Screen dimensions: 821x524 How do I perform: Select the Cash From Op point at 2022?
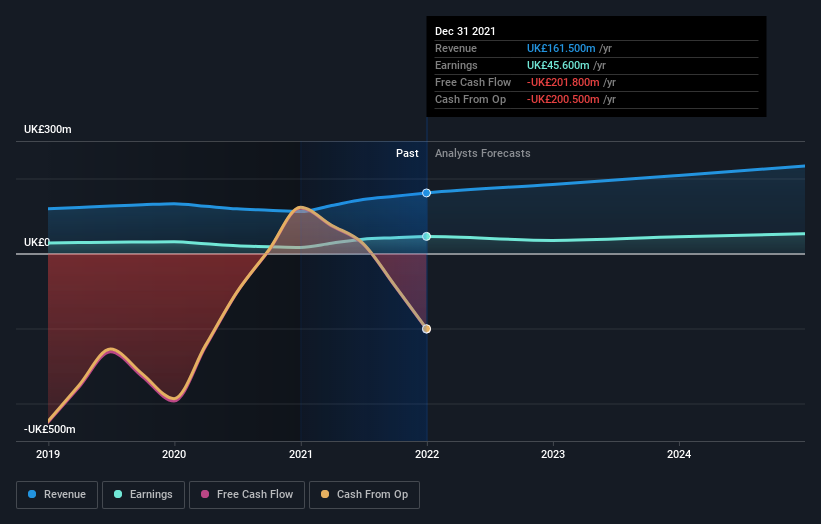click(x=427, y=329)
